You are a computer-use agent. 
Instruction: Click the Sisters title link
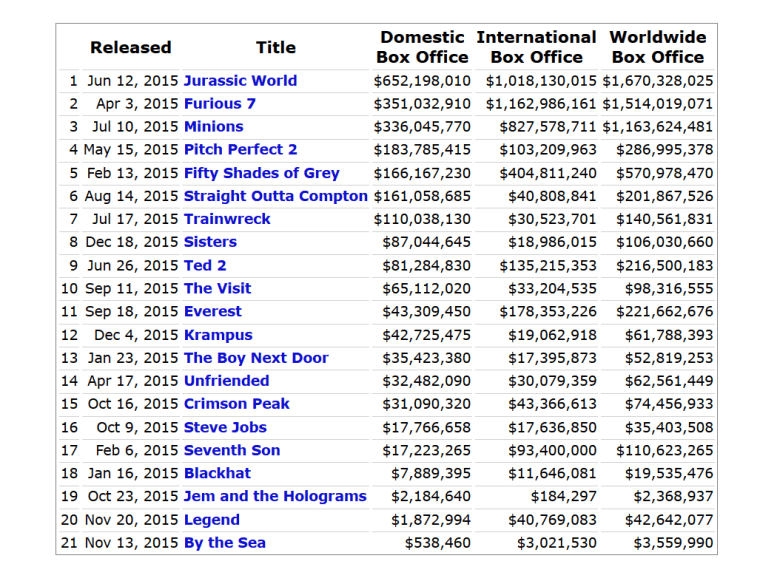(210, 242)
